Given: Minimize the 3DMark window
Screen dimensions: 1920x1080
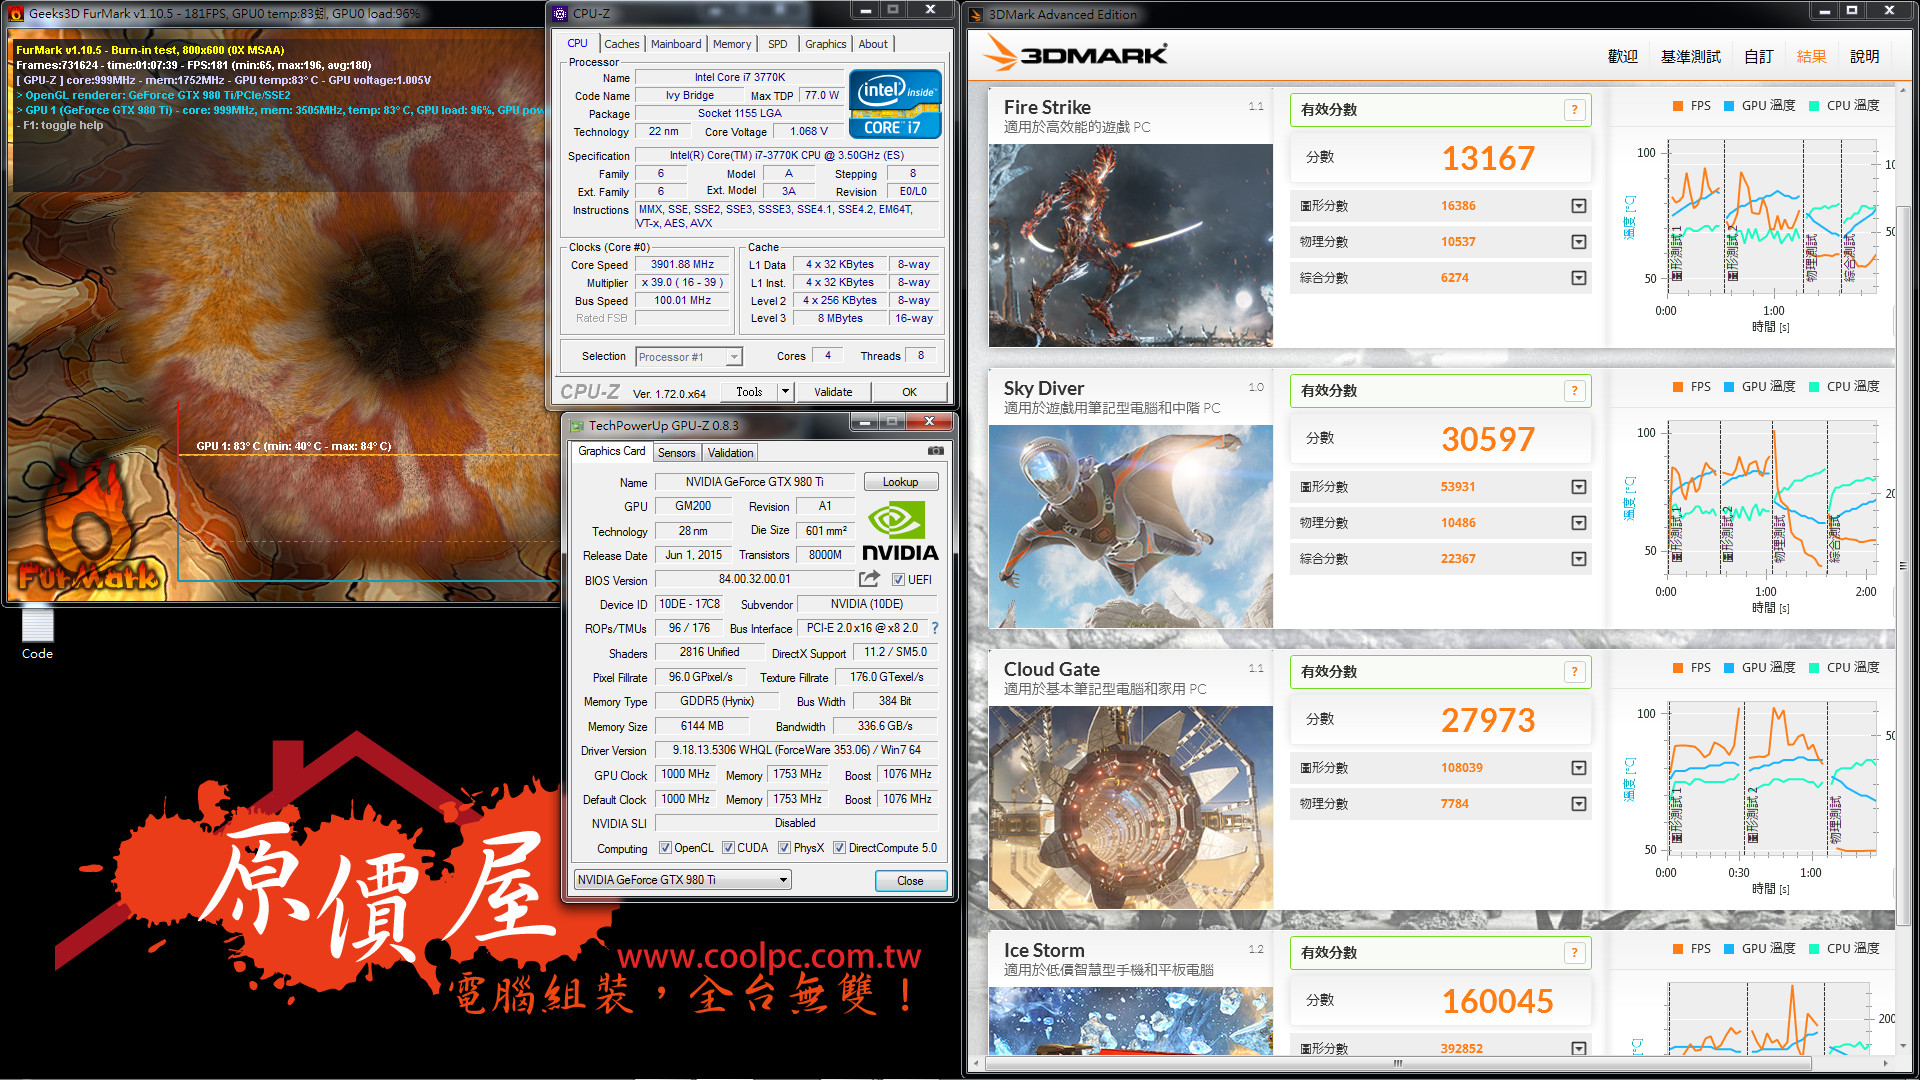Looking at the screenshot, I should (x=1824, y=11).
